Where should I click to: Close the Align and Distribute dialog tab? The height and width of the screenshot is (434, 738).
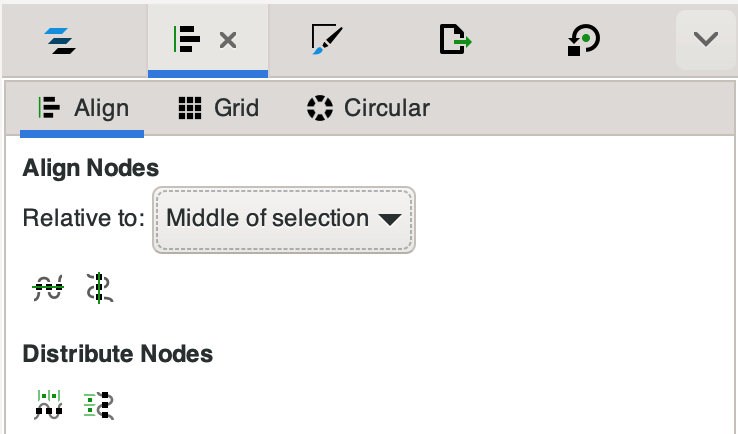tap(228, 41)
